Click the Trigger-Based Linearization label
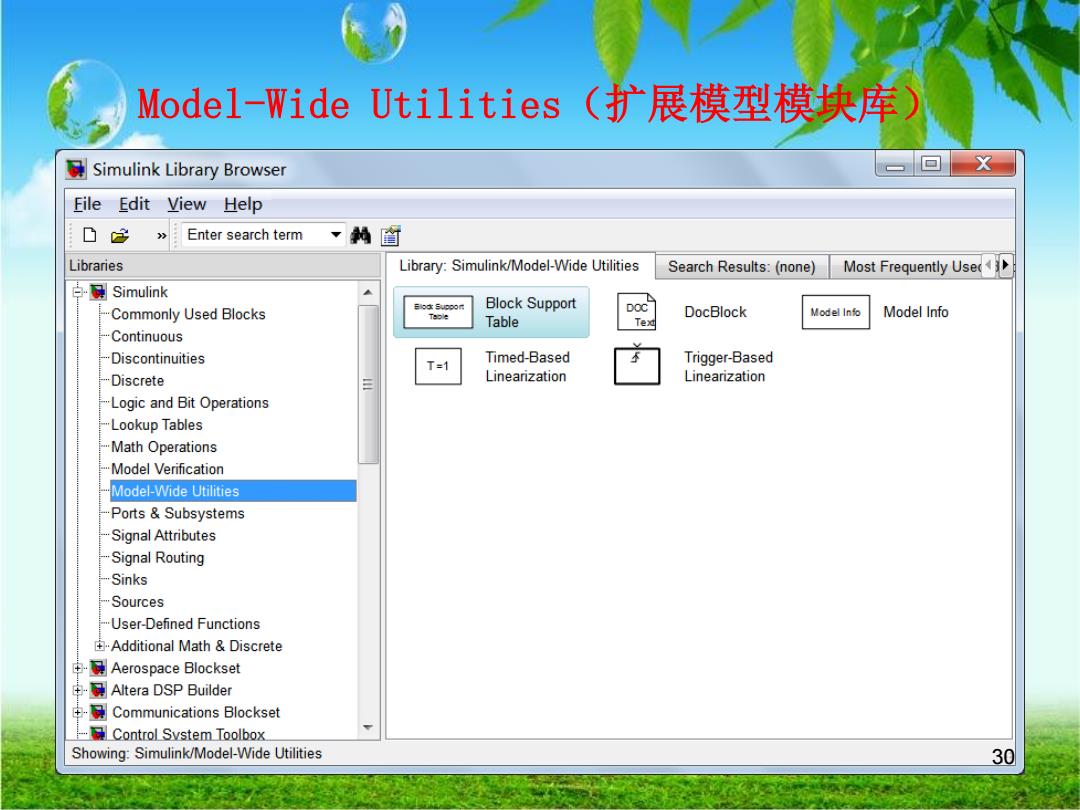The height and width of the screenshot is (810, 1080). (728, 366)
